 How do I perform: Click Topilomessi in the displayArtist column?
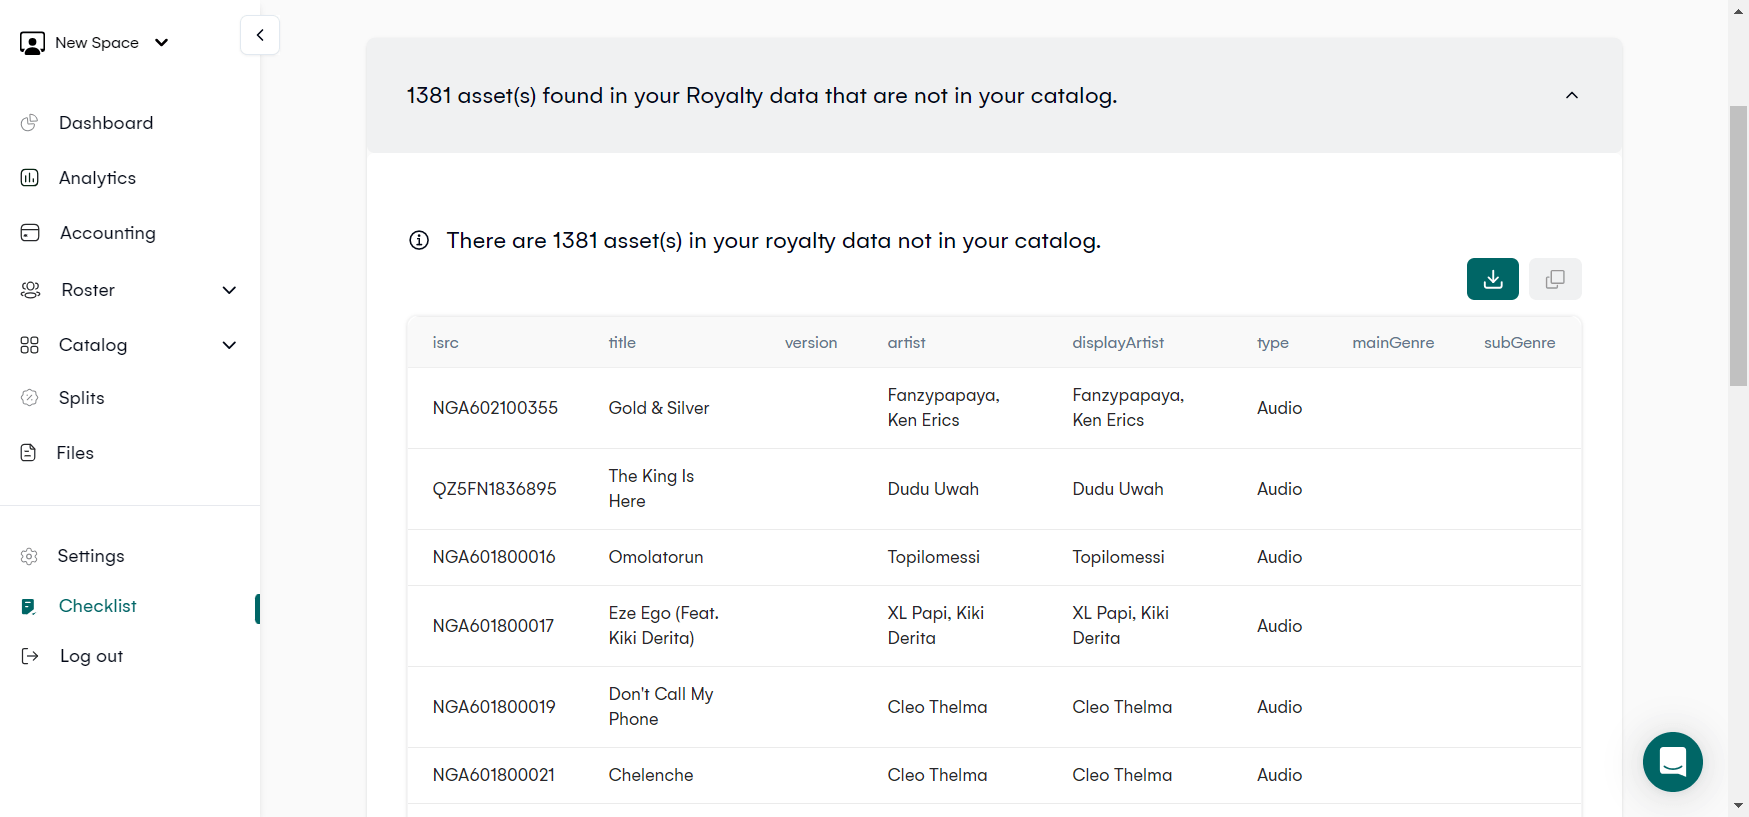[1119, 557]
